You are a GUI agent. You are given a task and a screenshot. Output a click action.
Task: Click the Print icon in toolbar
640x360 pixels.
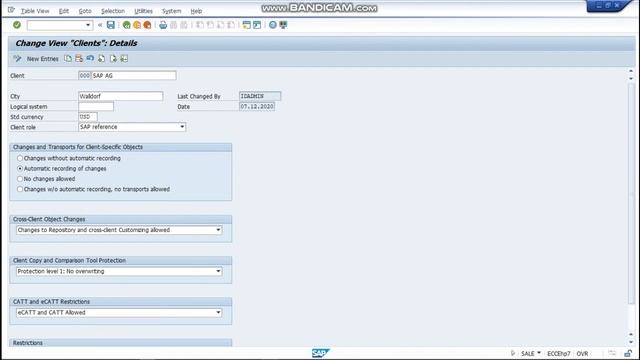pos(163,25)
